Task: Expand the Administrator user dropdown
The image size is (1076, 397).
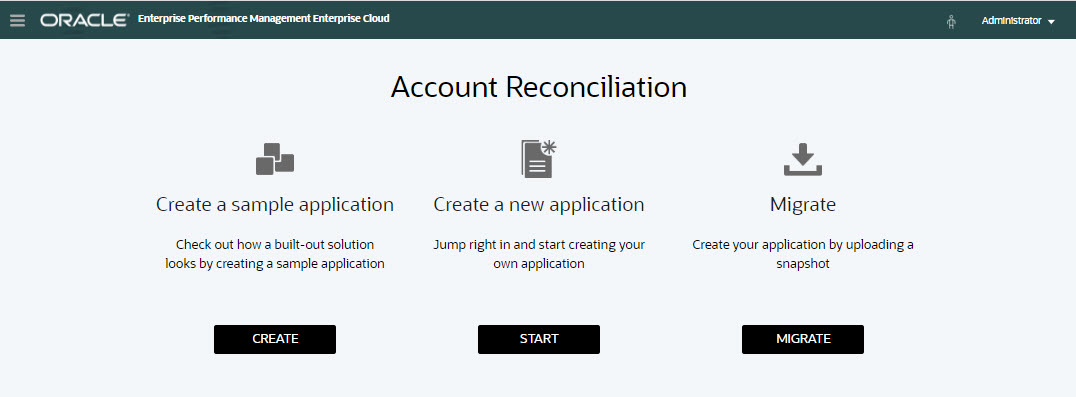Action: 1018,21
